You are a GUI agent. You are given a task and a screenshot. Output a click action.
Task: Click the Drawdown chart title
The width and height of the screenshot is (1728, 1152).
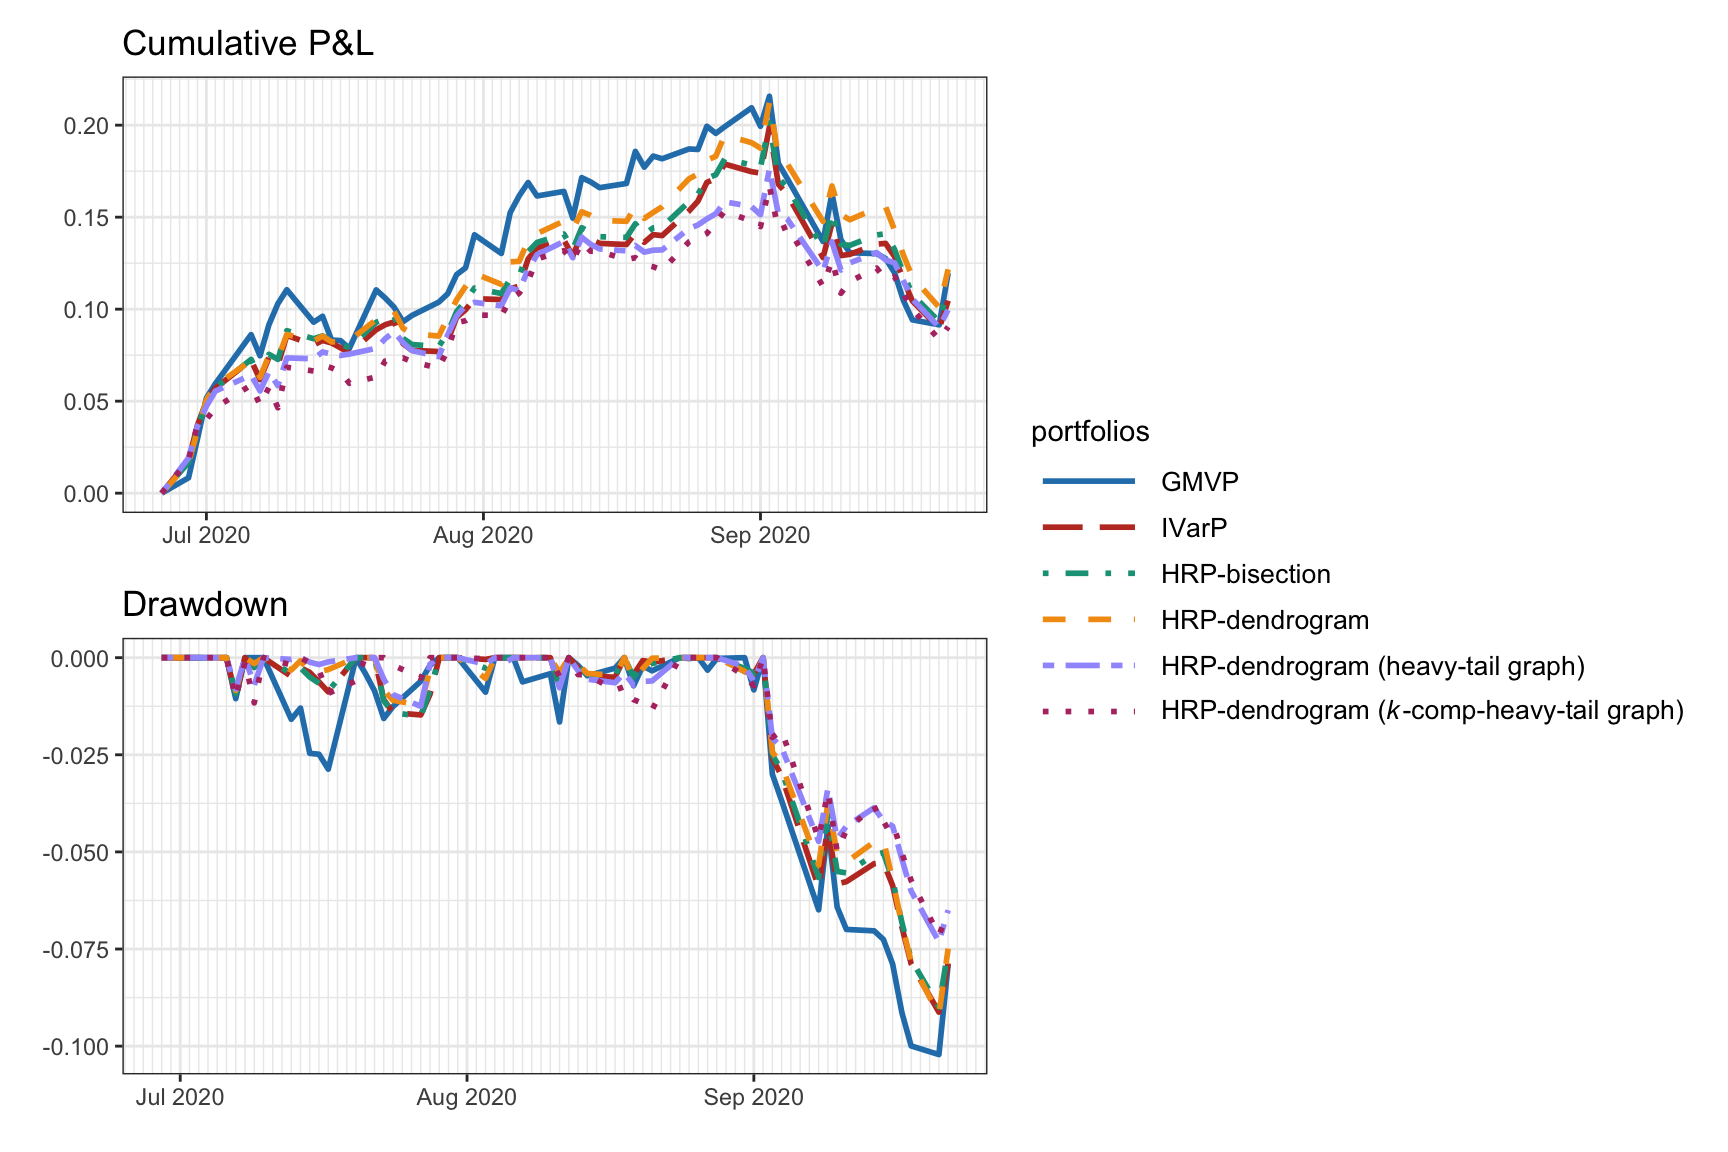205,605
